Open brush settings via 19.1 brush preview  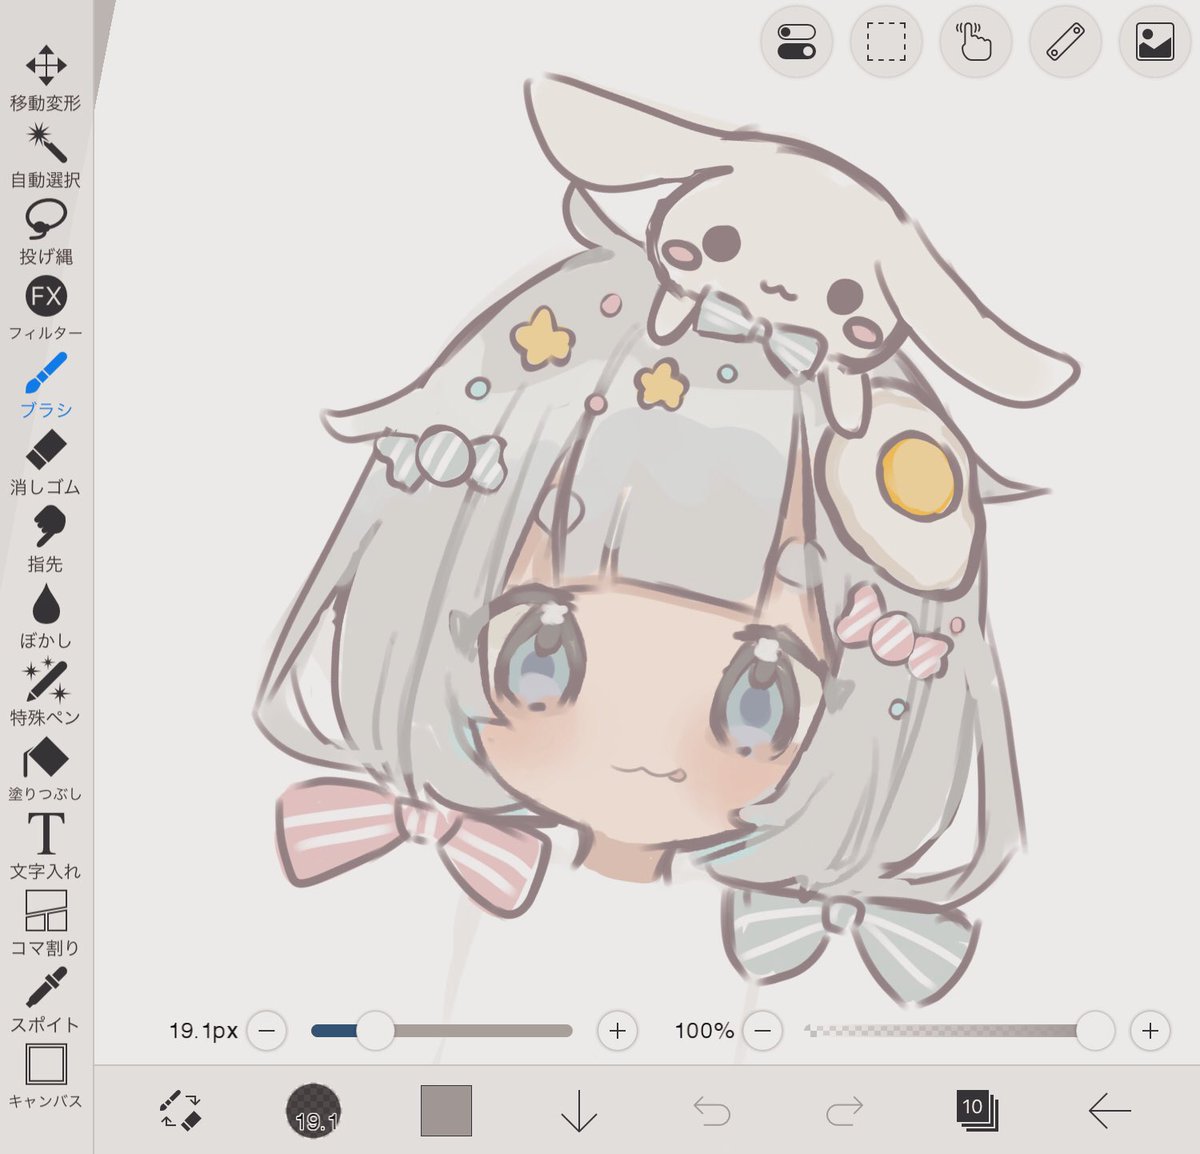[314, 1110]
